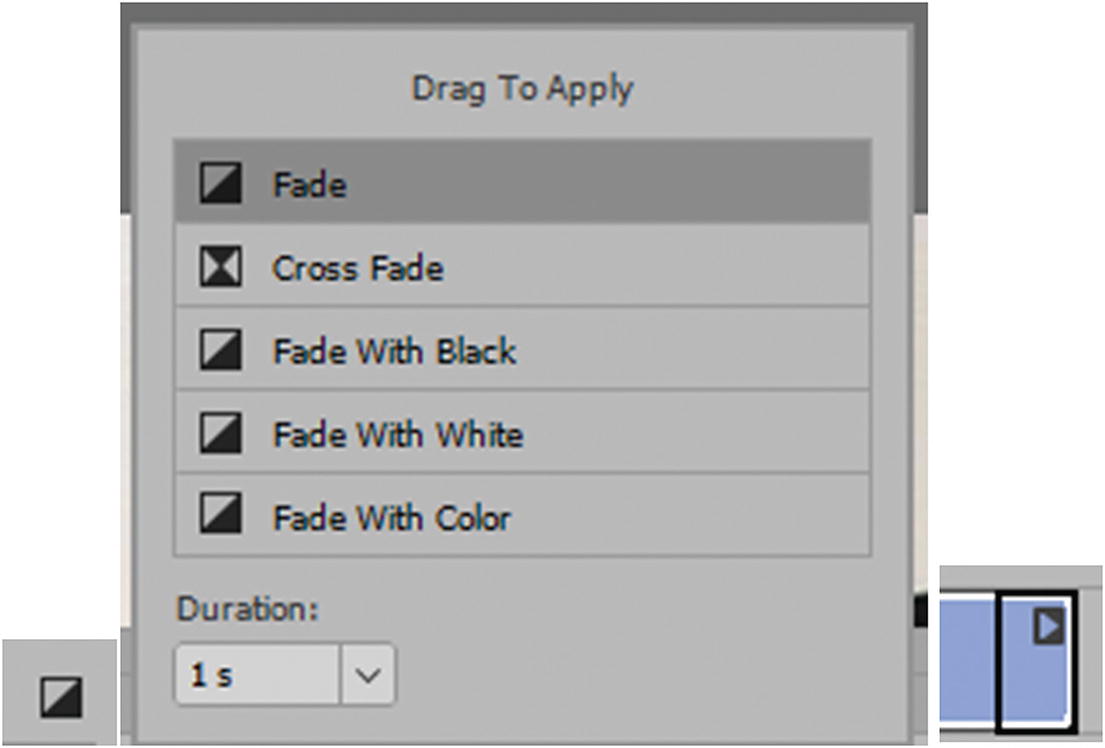Click the Fade With Color icon

point(220,517)
